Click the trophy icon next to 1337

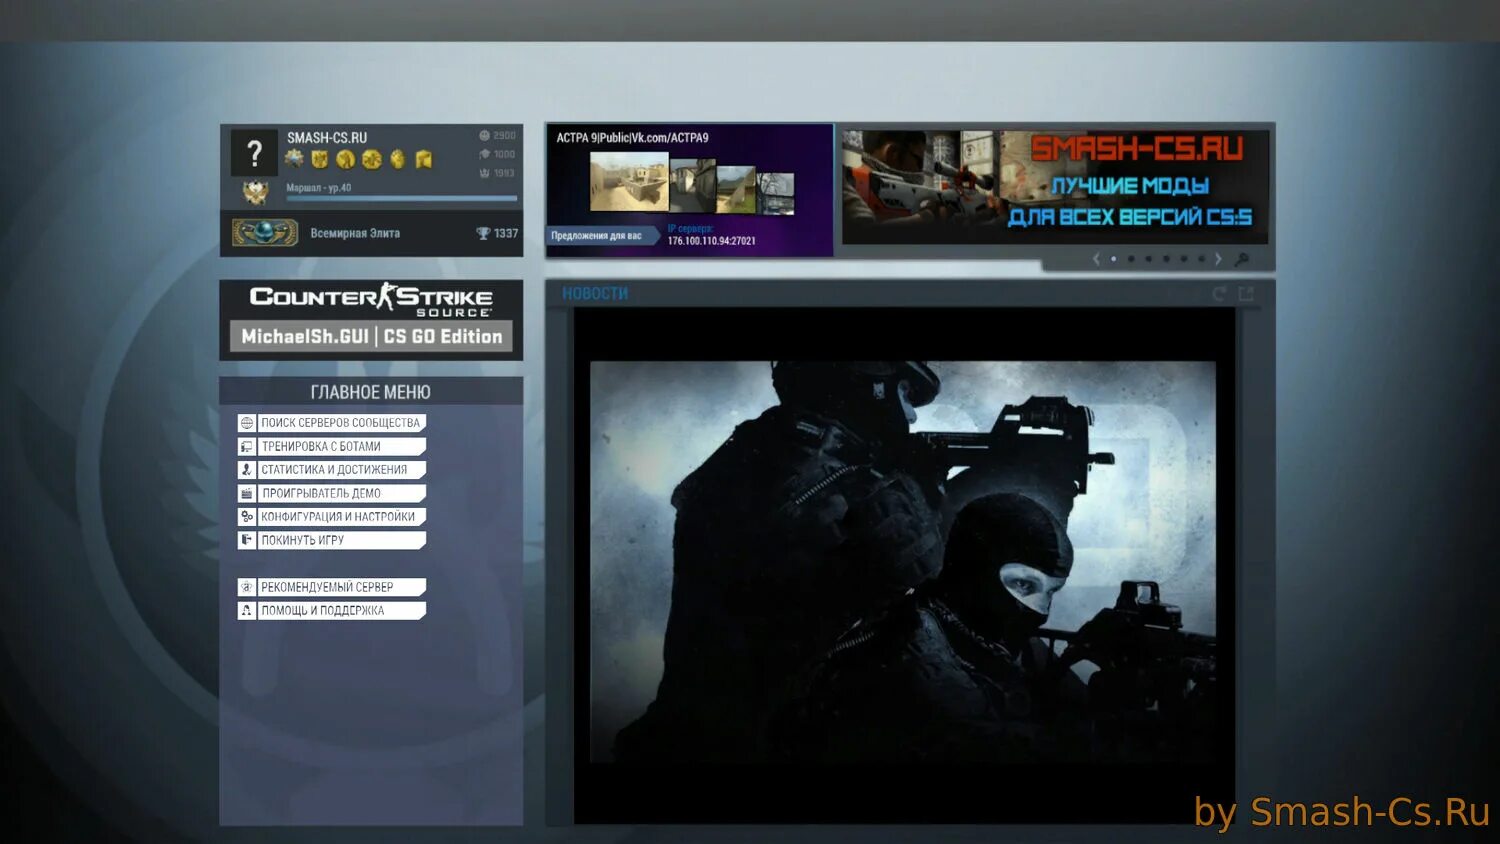coord(483,234)
